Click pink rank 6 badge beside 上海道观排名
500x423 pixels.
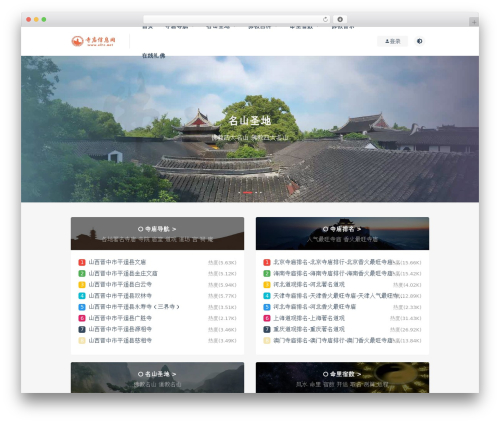(267, 318)
